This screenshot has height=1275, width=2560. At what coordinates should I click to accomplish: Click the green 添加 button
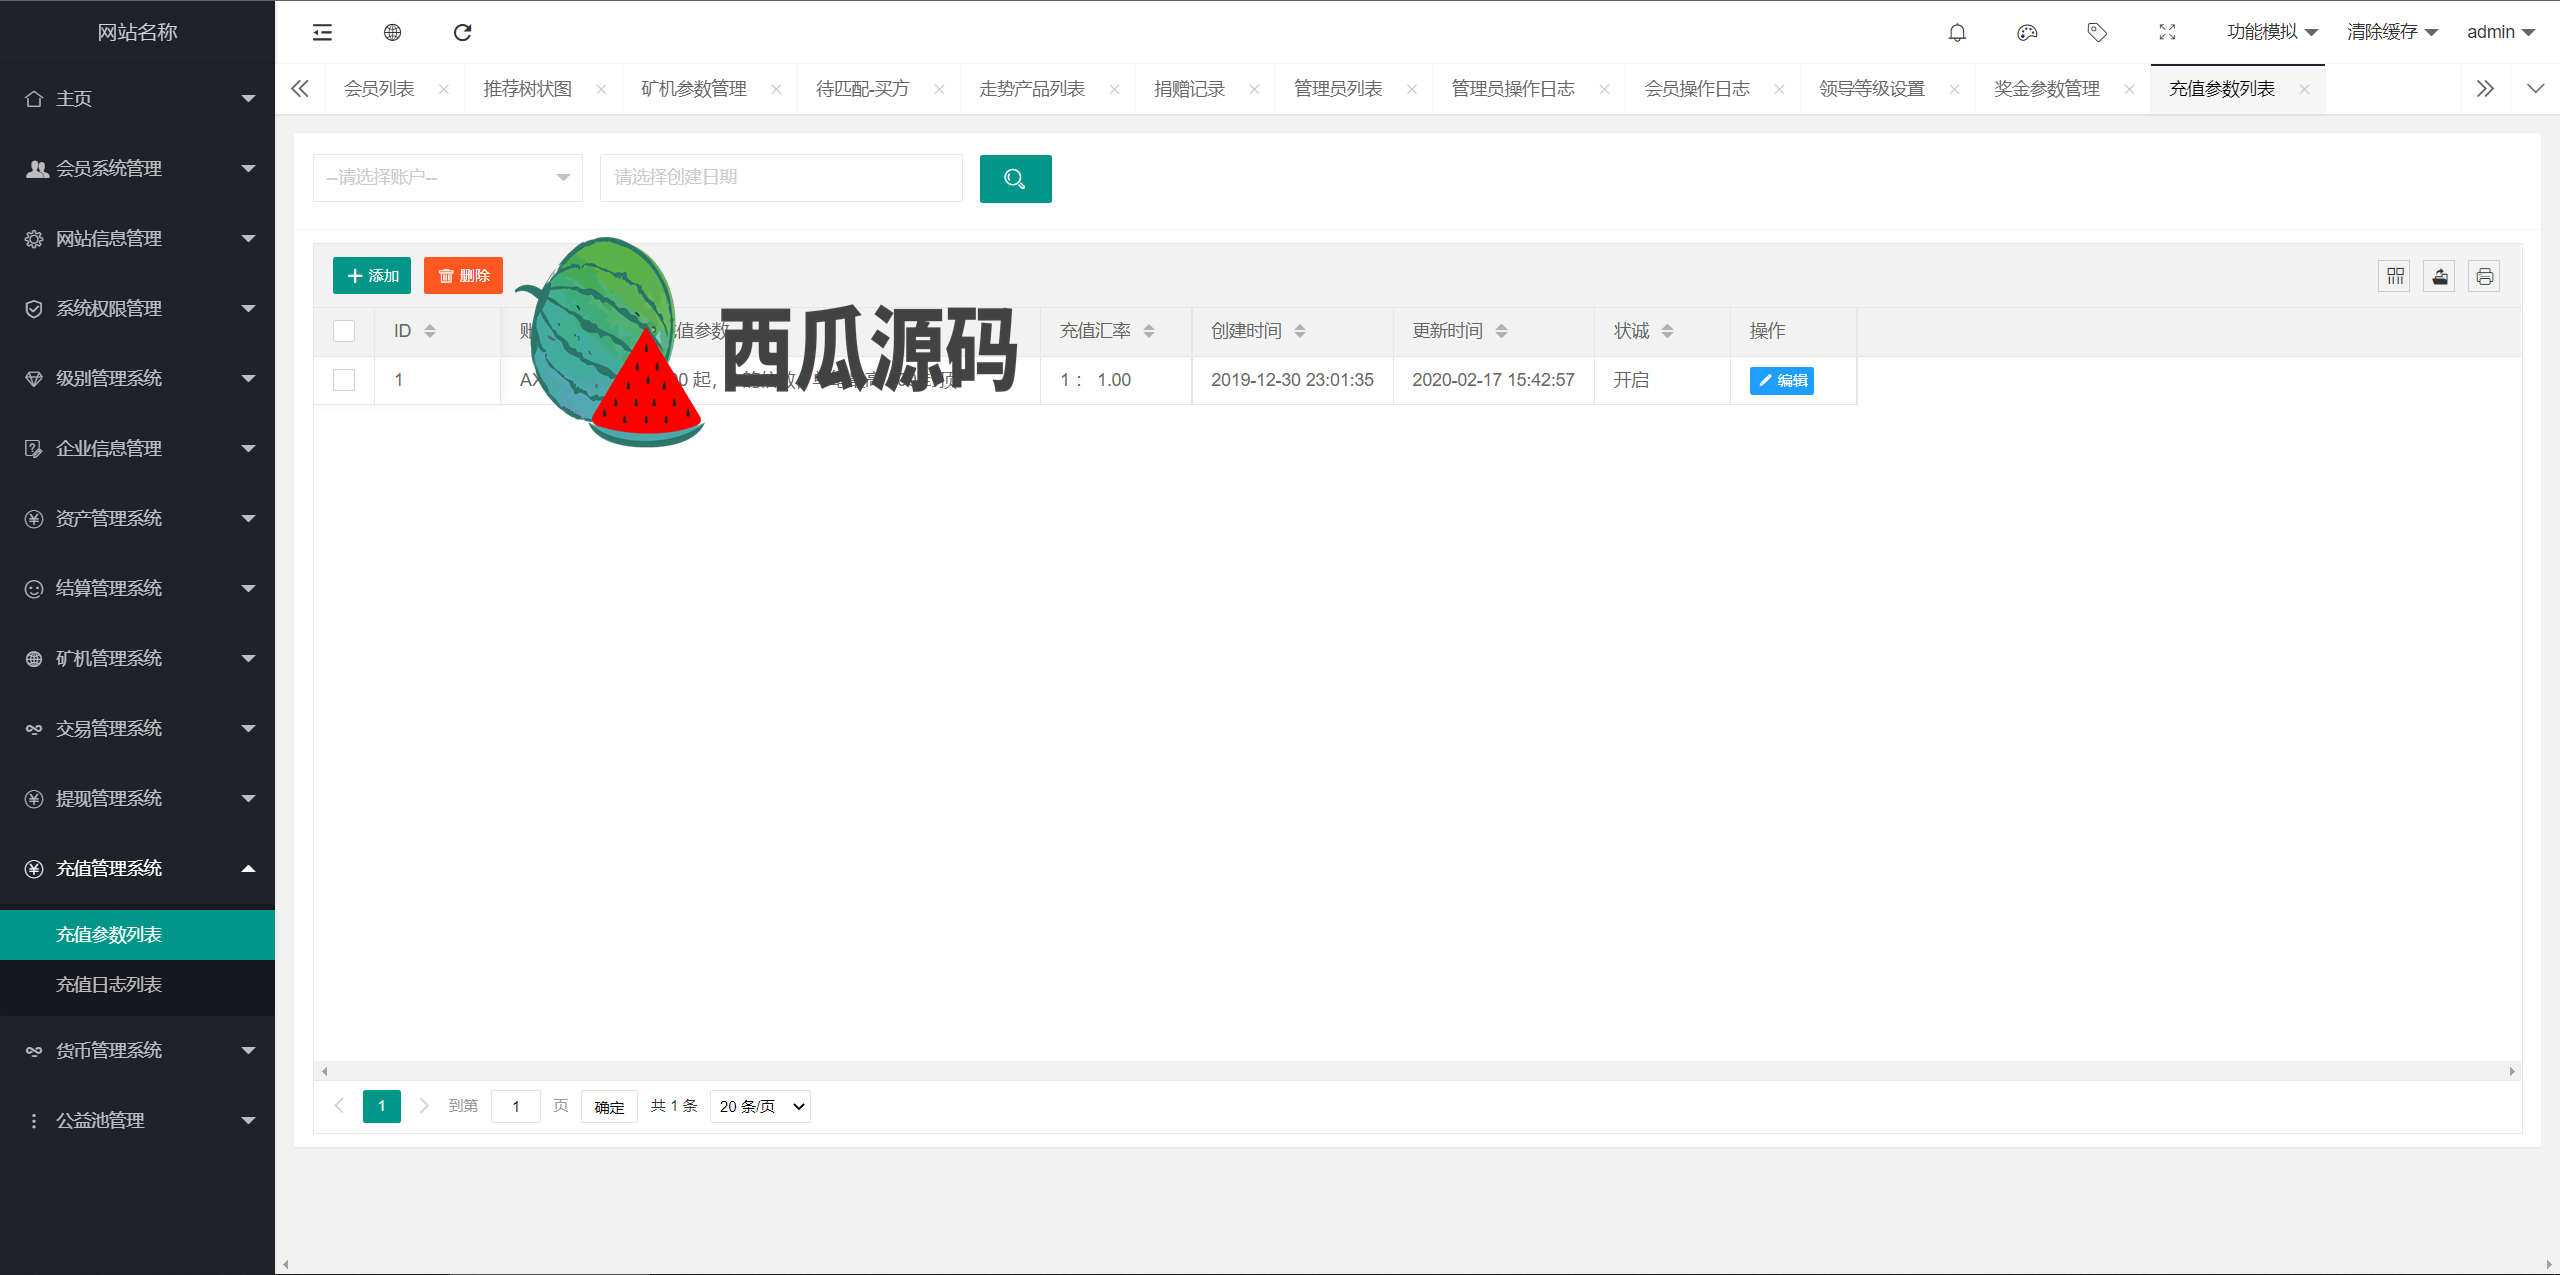372,276
